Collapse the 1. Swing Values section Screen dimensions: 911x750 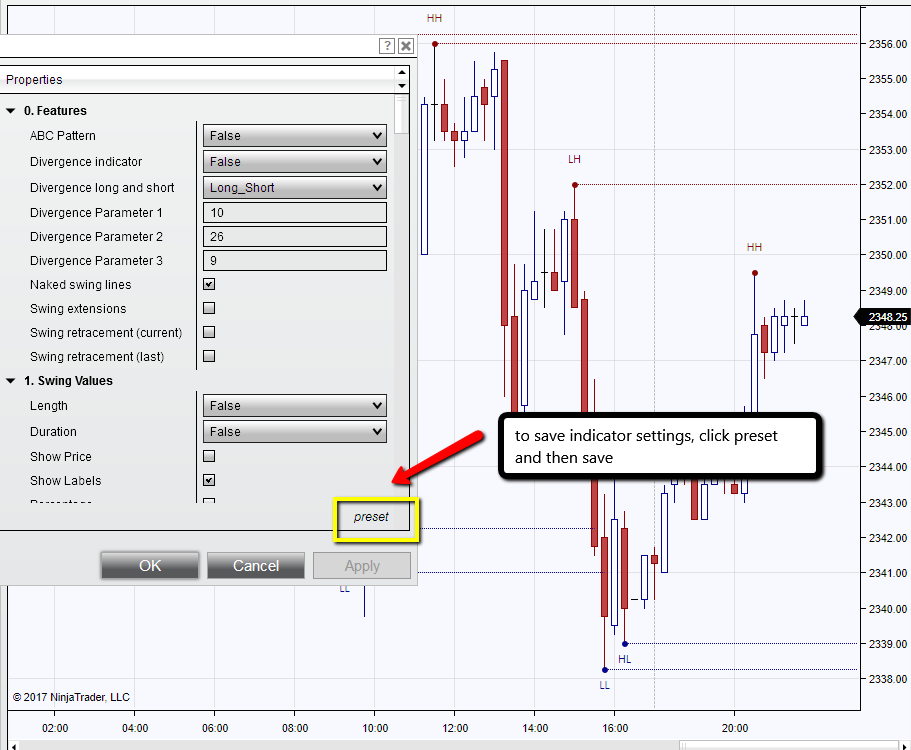click(10, 381)
